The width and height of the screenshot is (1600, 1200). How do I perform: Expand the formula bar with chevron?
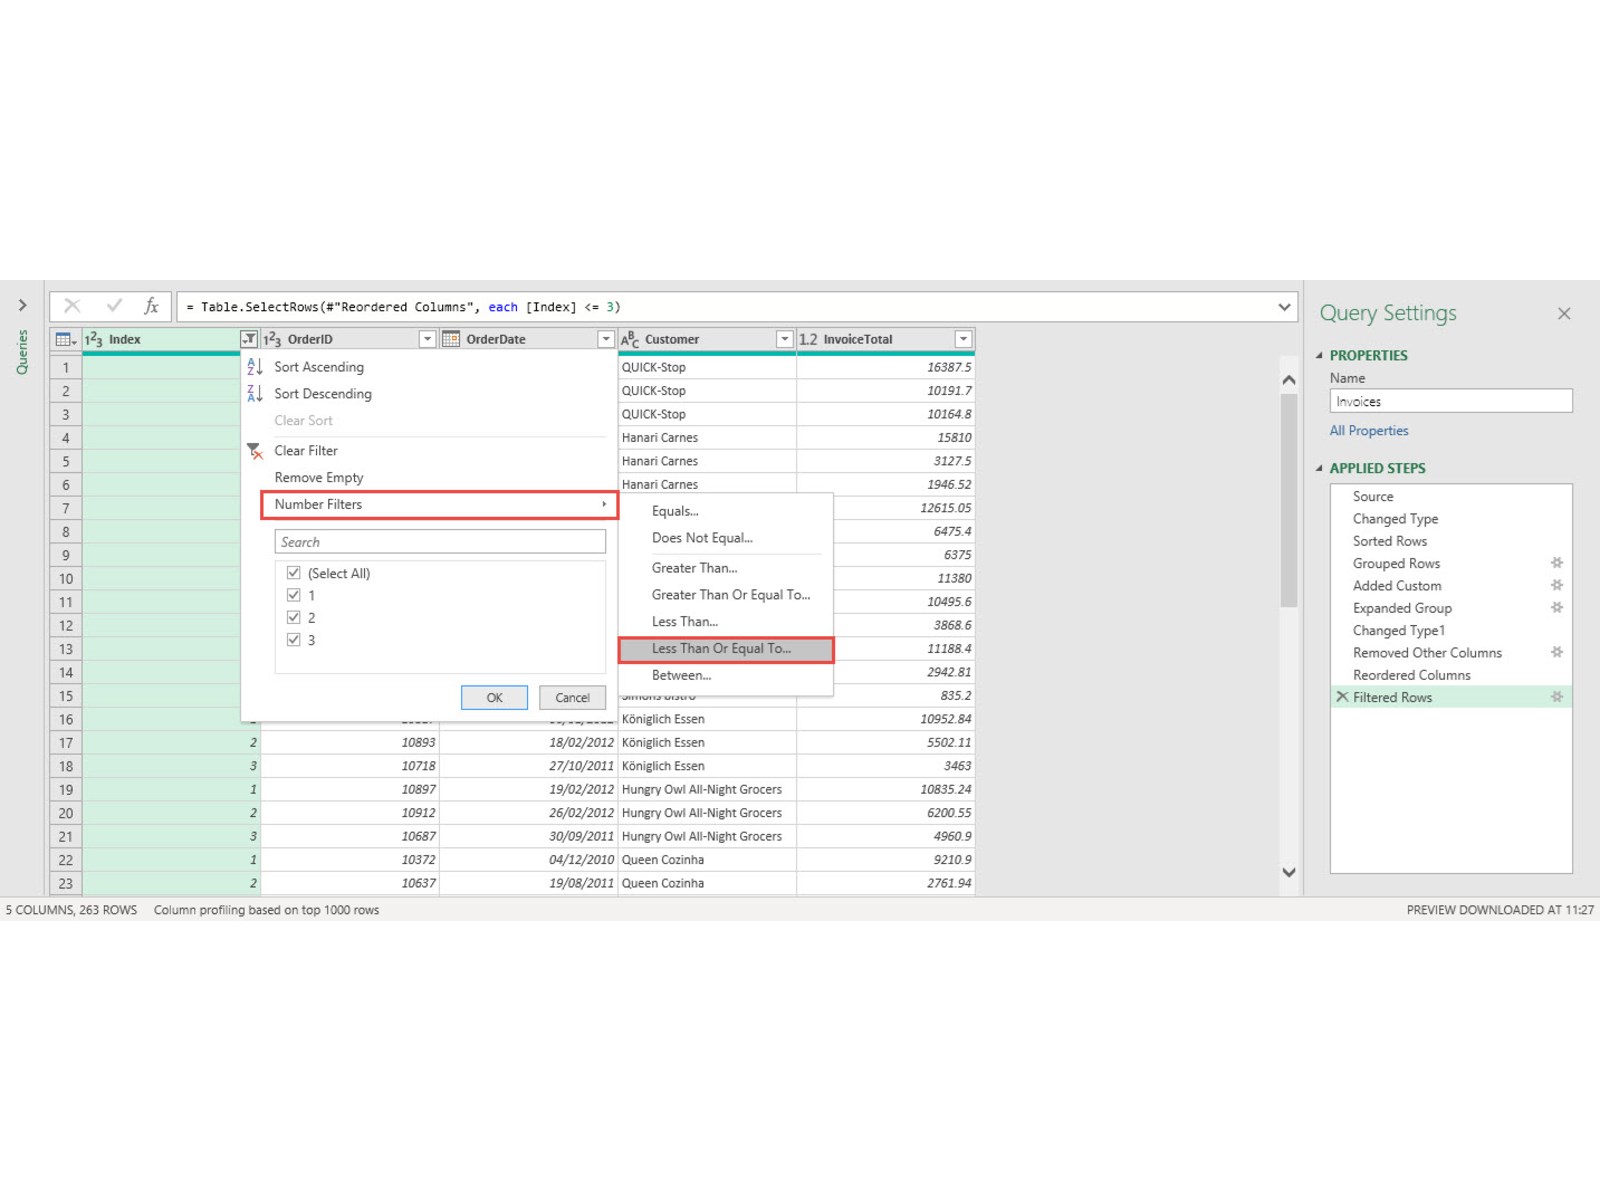click(x=1284, y=307)
